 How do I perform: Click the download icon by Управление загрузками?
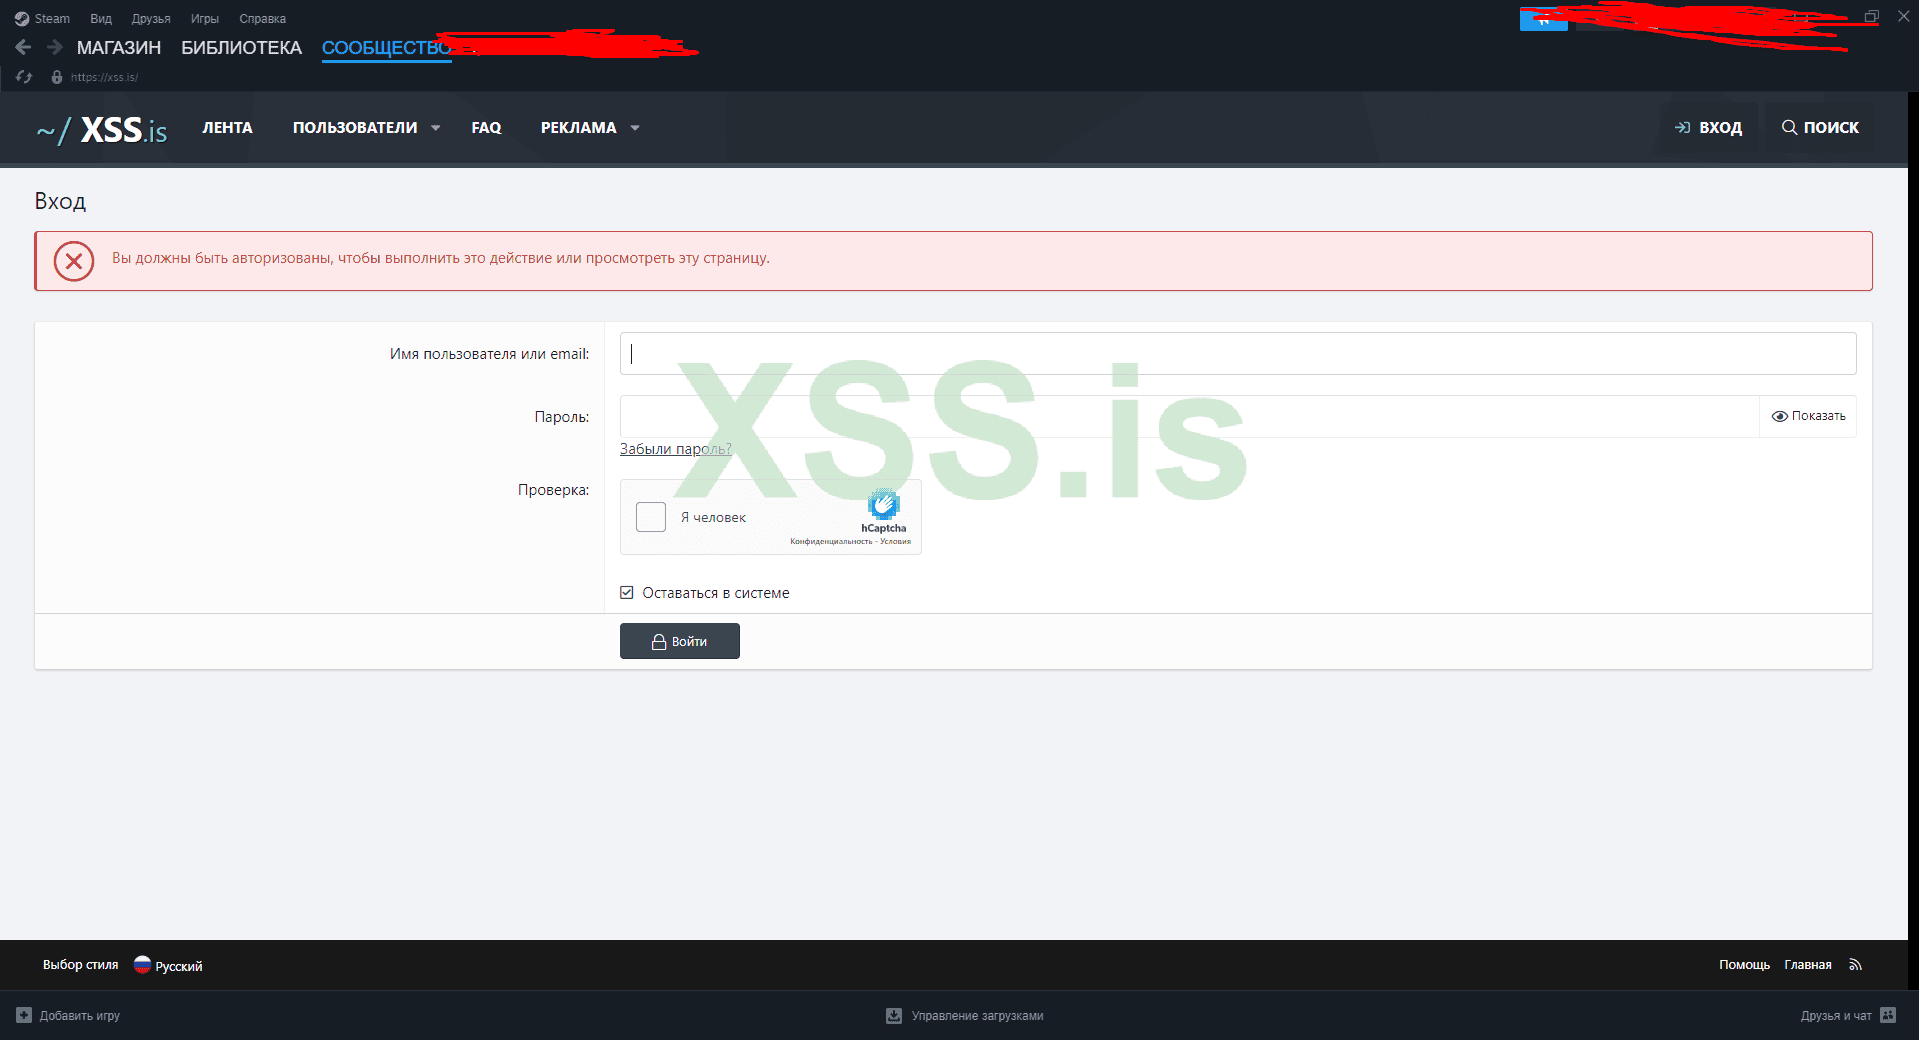pyautogui.click(x=894, y=1015)
